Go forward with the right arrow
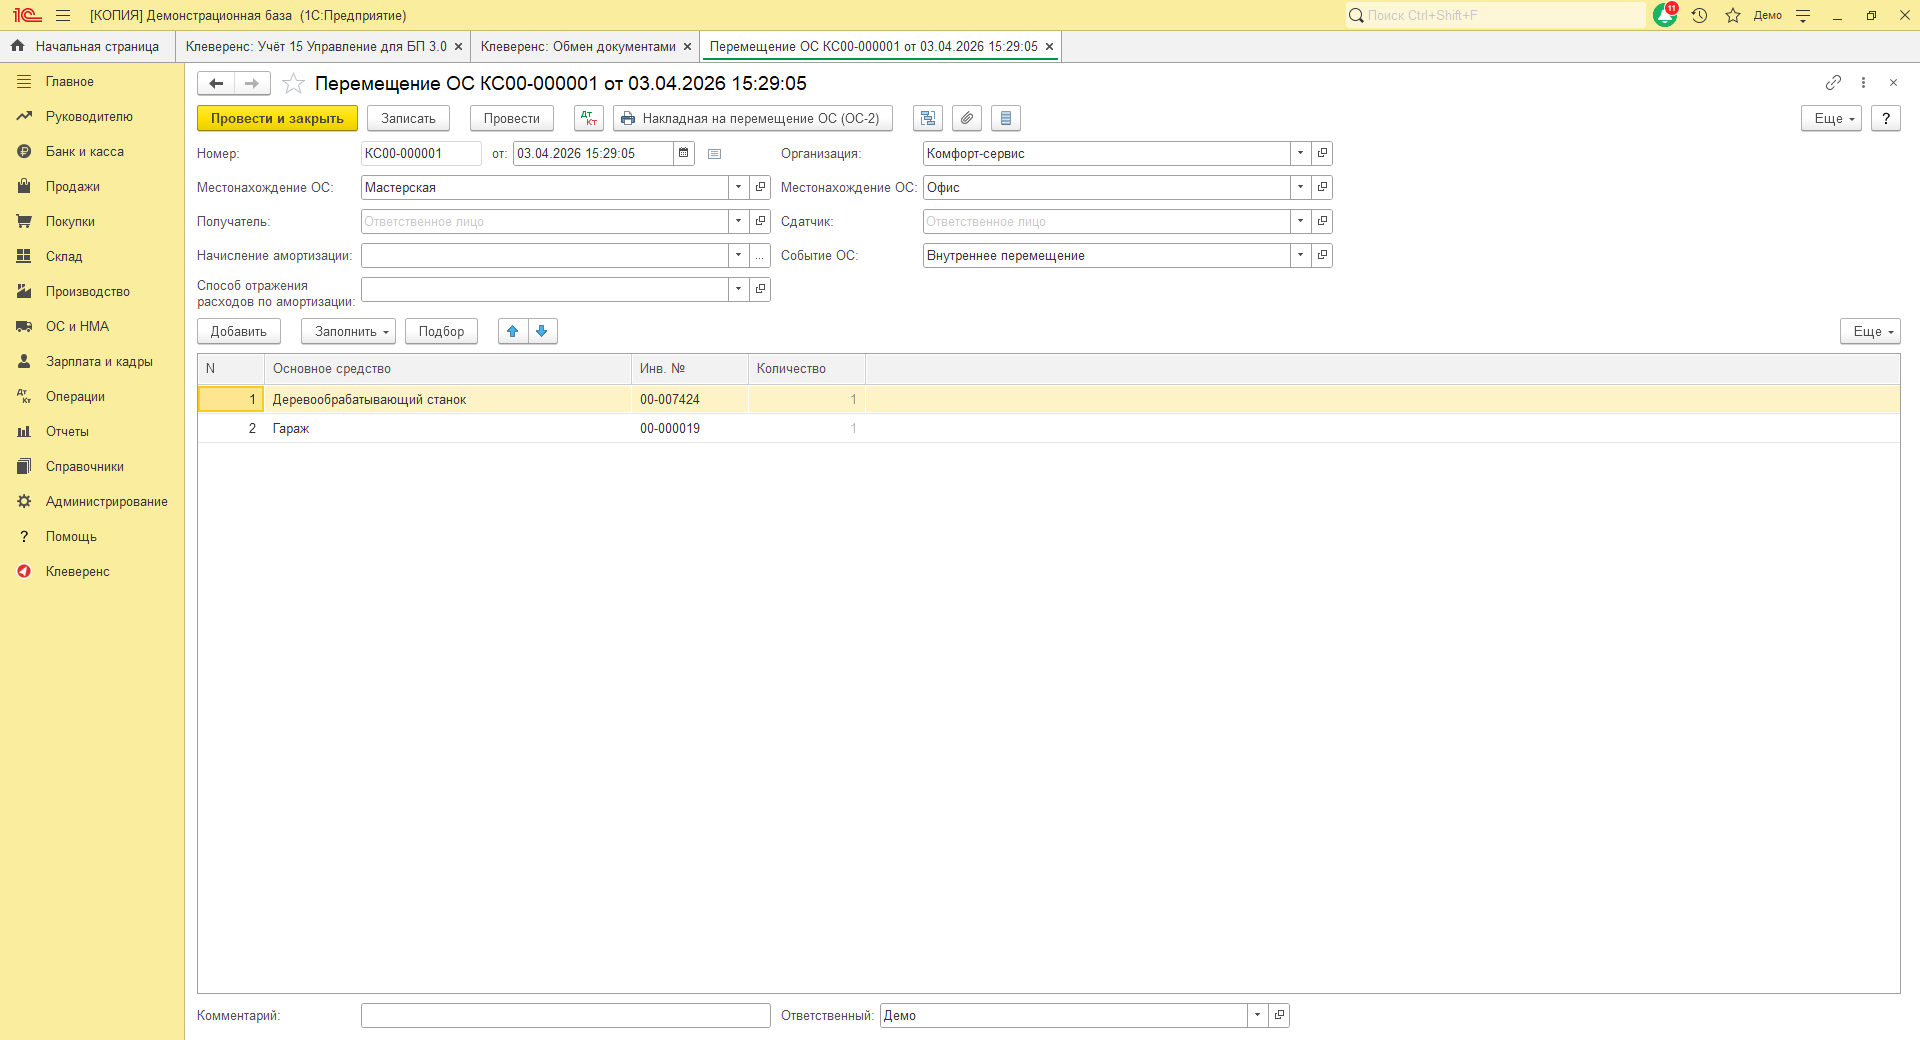Screen dimensions: 1920x1040 coord(252,83)
